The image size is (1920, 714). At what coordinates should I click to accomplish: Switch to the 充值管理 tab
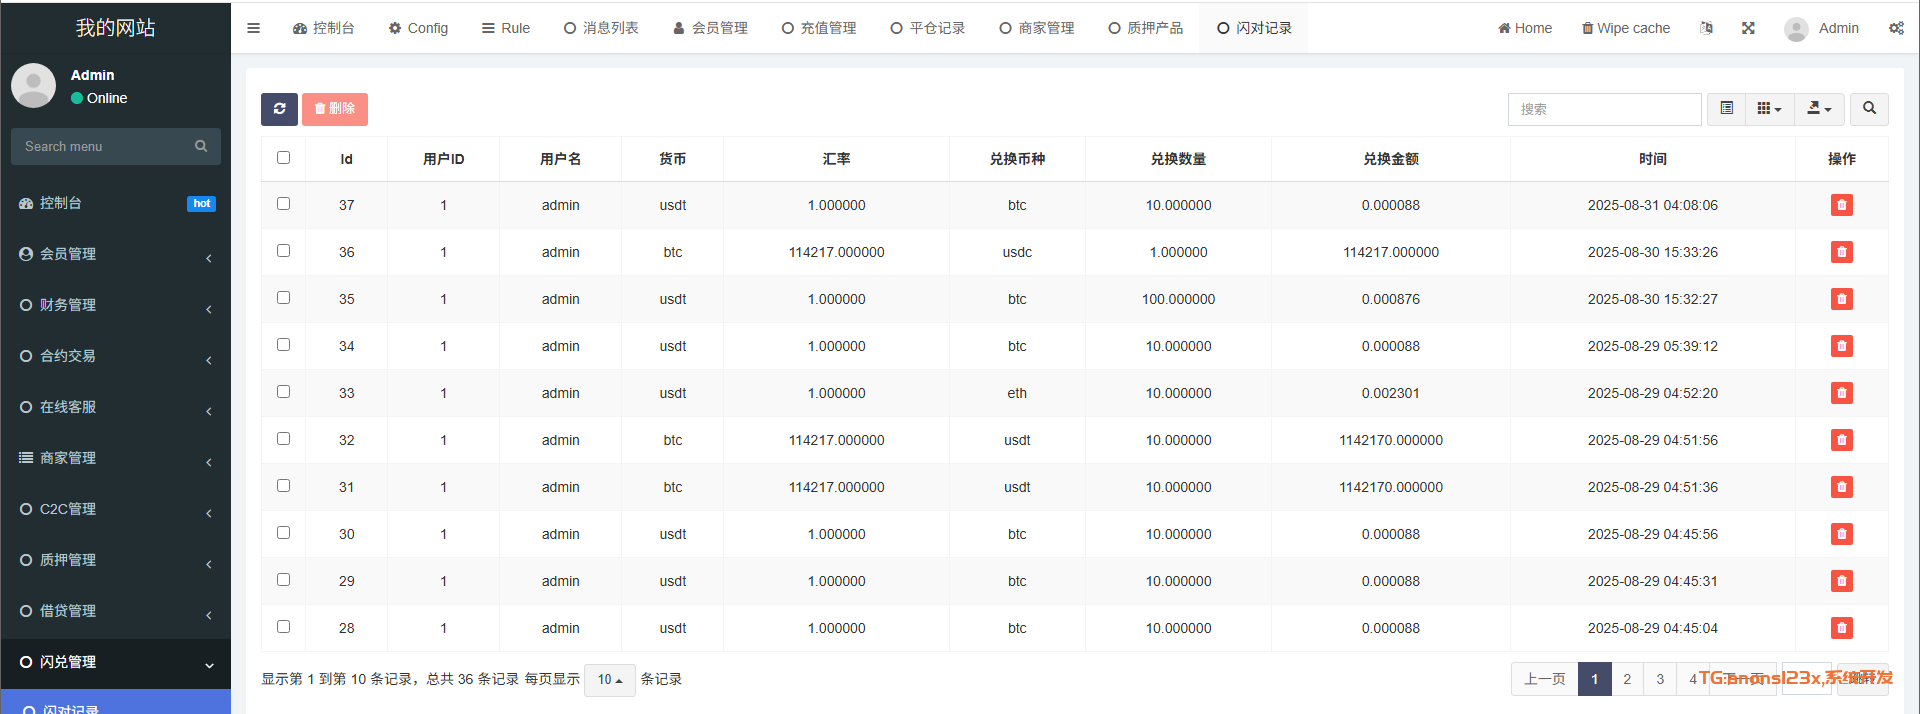(819, 28)
